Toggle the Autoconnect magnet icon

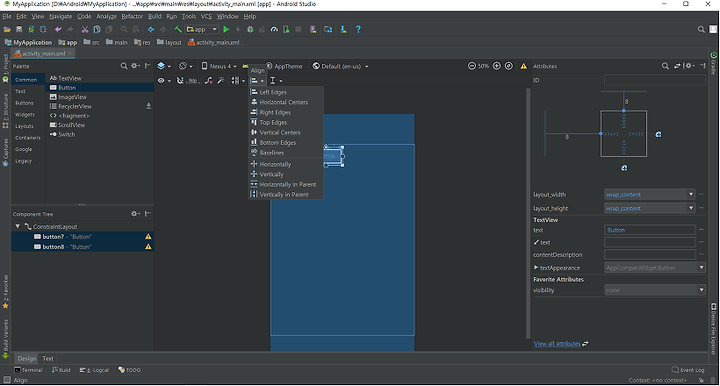pyautogui.click(x=180, y=81)
